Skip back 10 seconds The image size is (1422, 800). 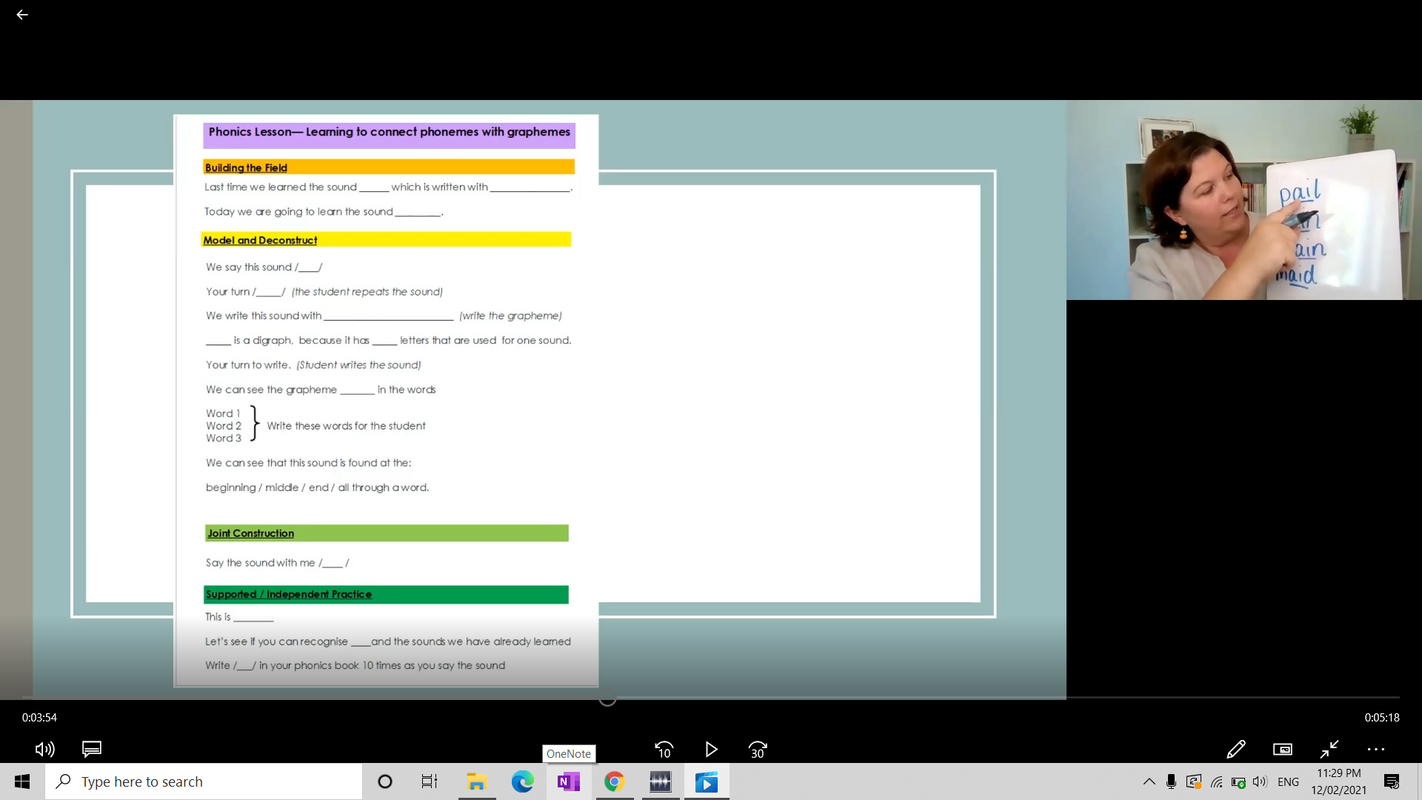[x=663, y=749]
